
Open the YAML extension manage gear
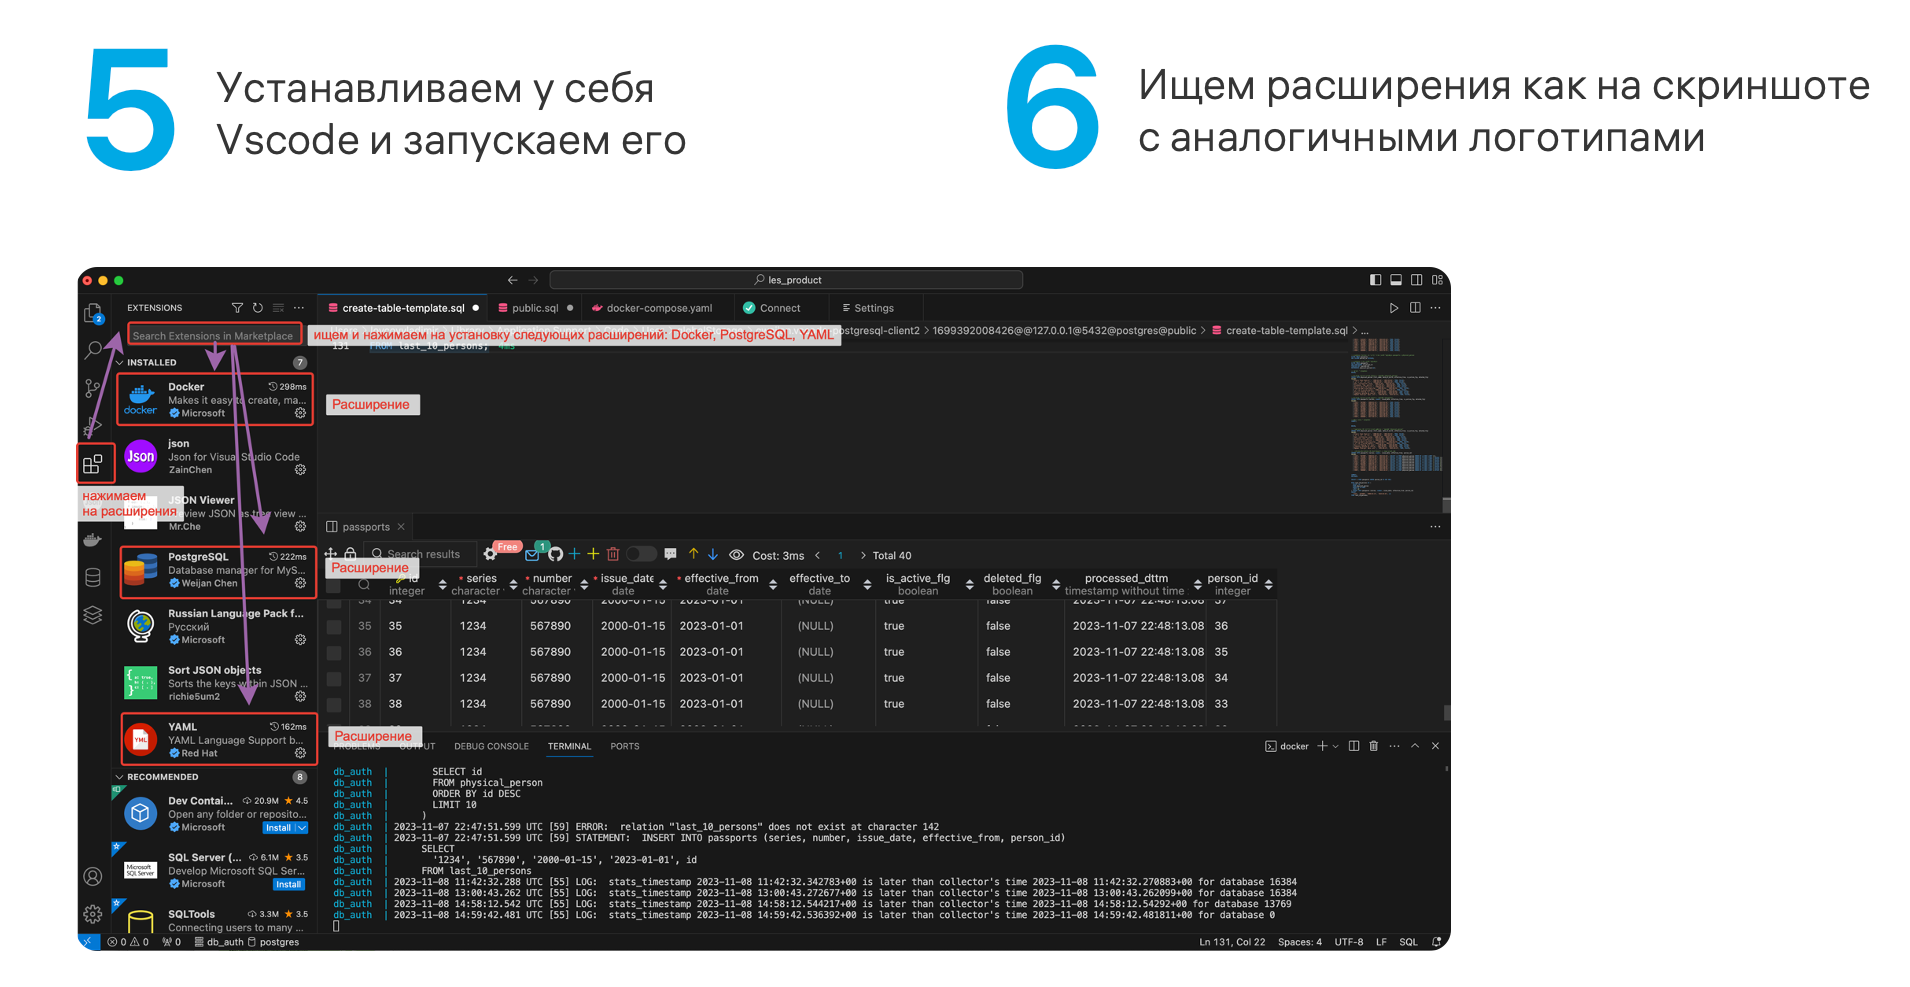click(x=300, y=753)
